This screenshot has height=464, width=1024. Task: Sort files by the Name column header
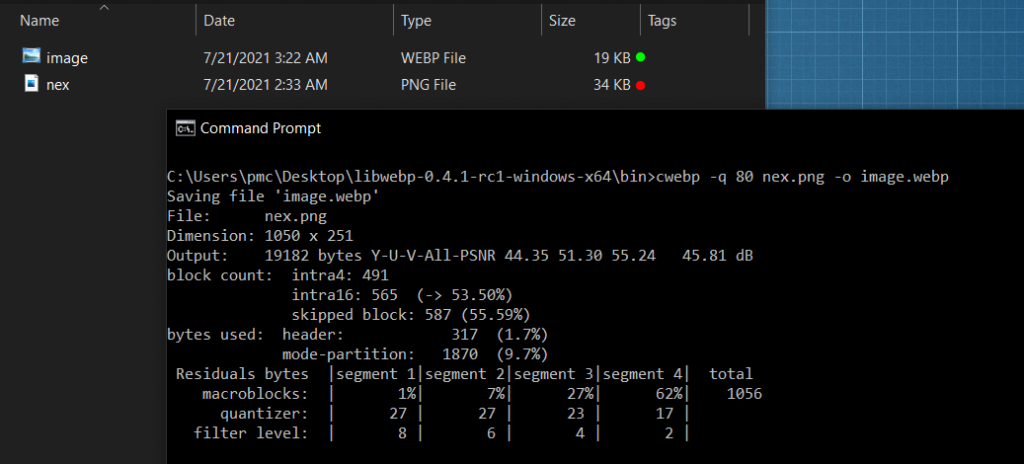pos(40,20)
